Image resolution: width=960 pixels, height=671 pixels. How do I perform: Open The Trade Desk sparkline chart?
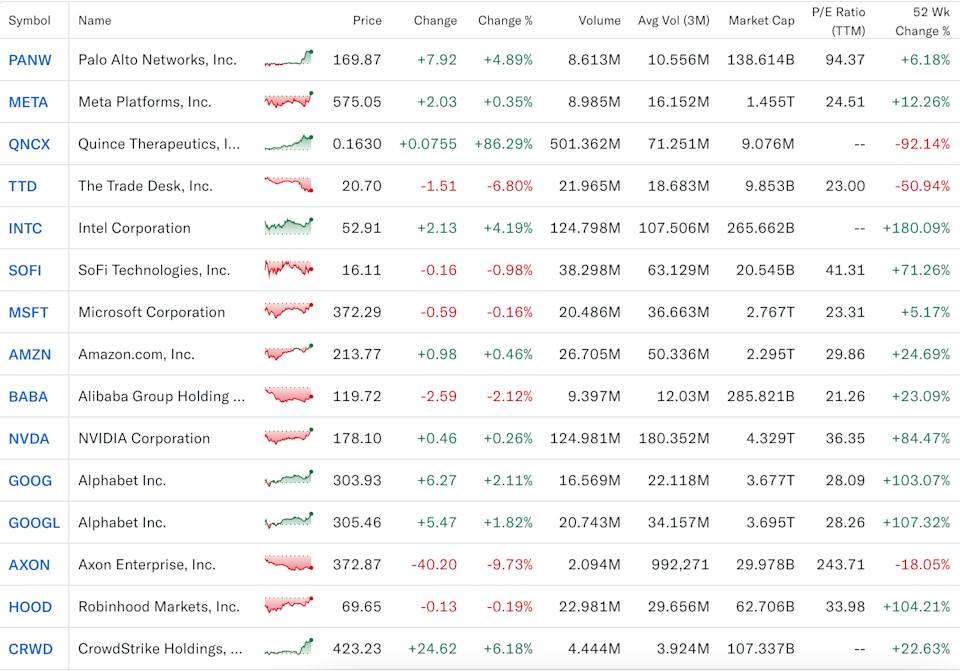[x=289, y=185]
